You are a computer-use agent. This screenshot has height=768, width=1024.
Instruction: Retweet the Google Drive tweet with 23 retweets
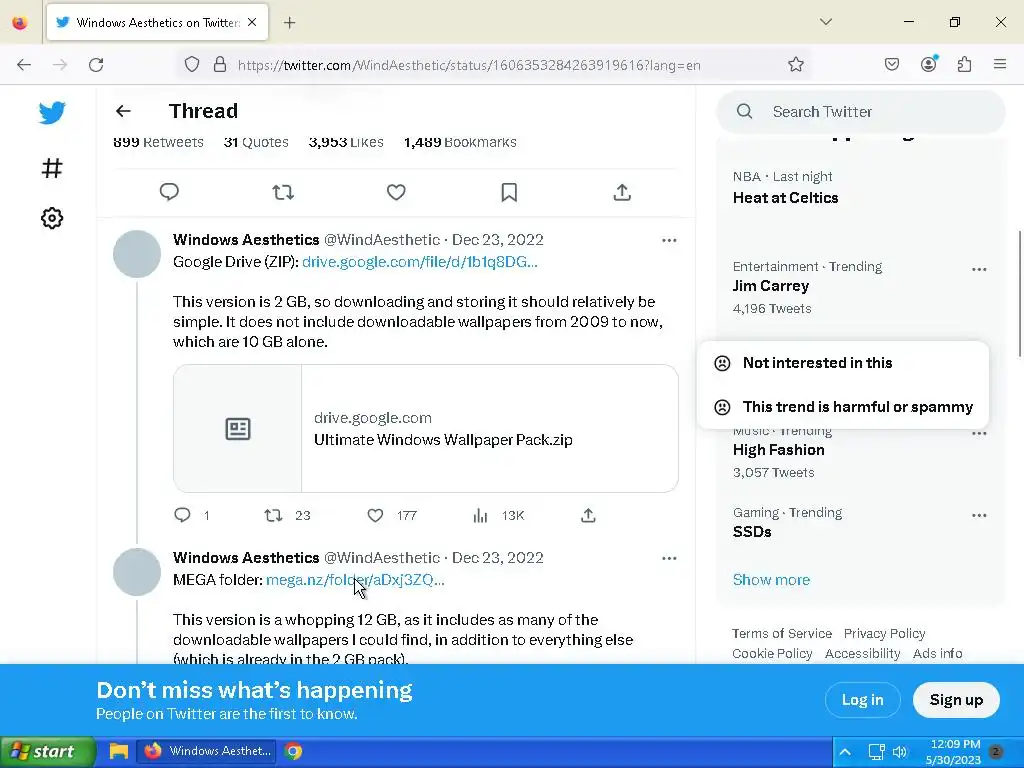[x=273, y=515]
